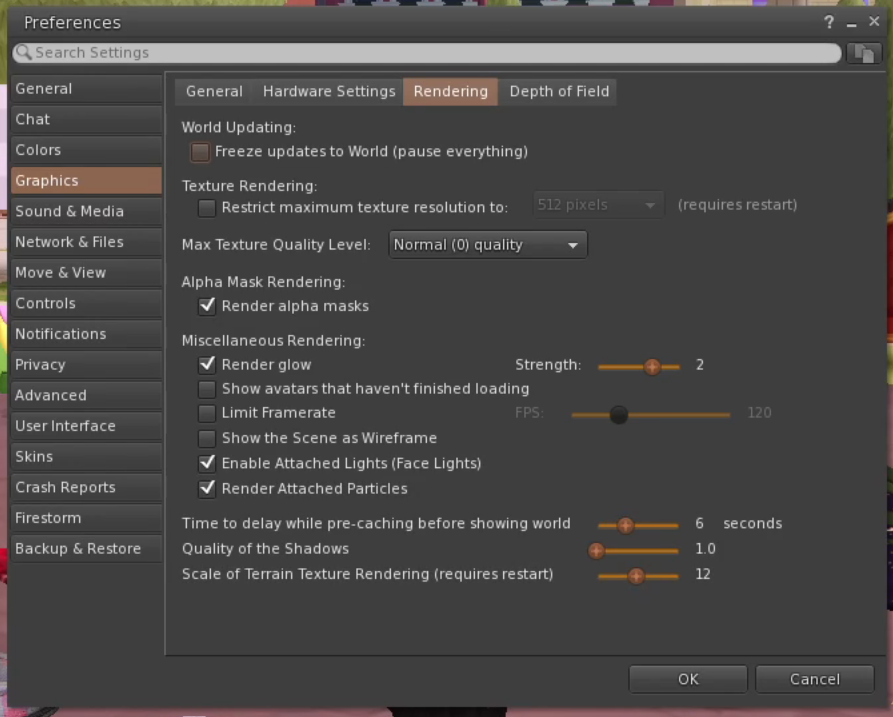Click the Terrain Texture scale slider
Image resolution: width=893 pixels, height=717 pixels.
point(639,576)
